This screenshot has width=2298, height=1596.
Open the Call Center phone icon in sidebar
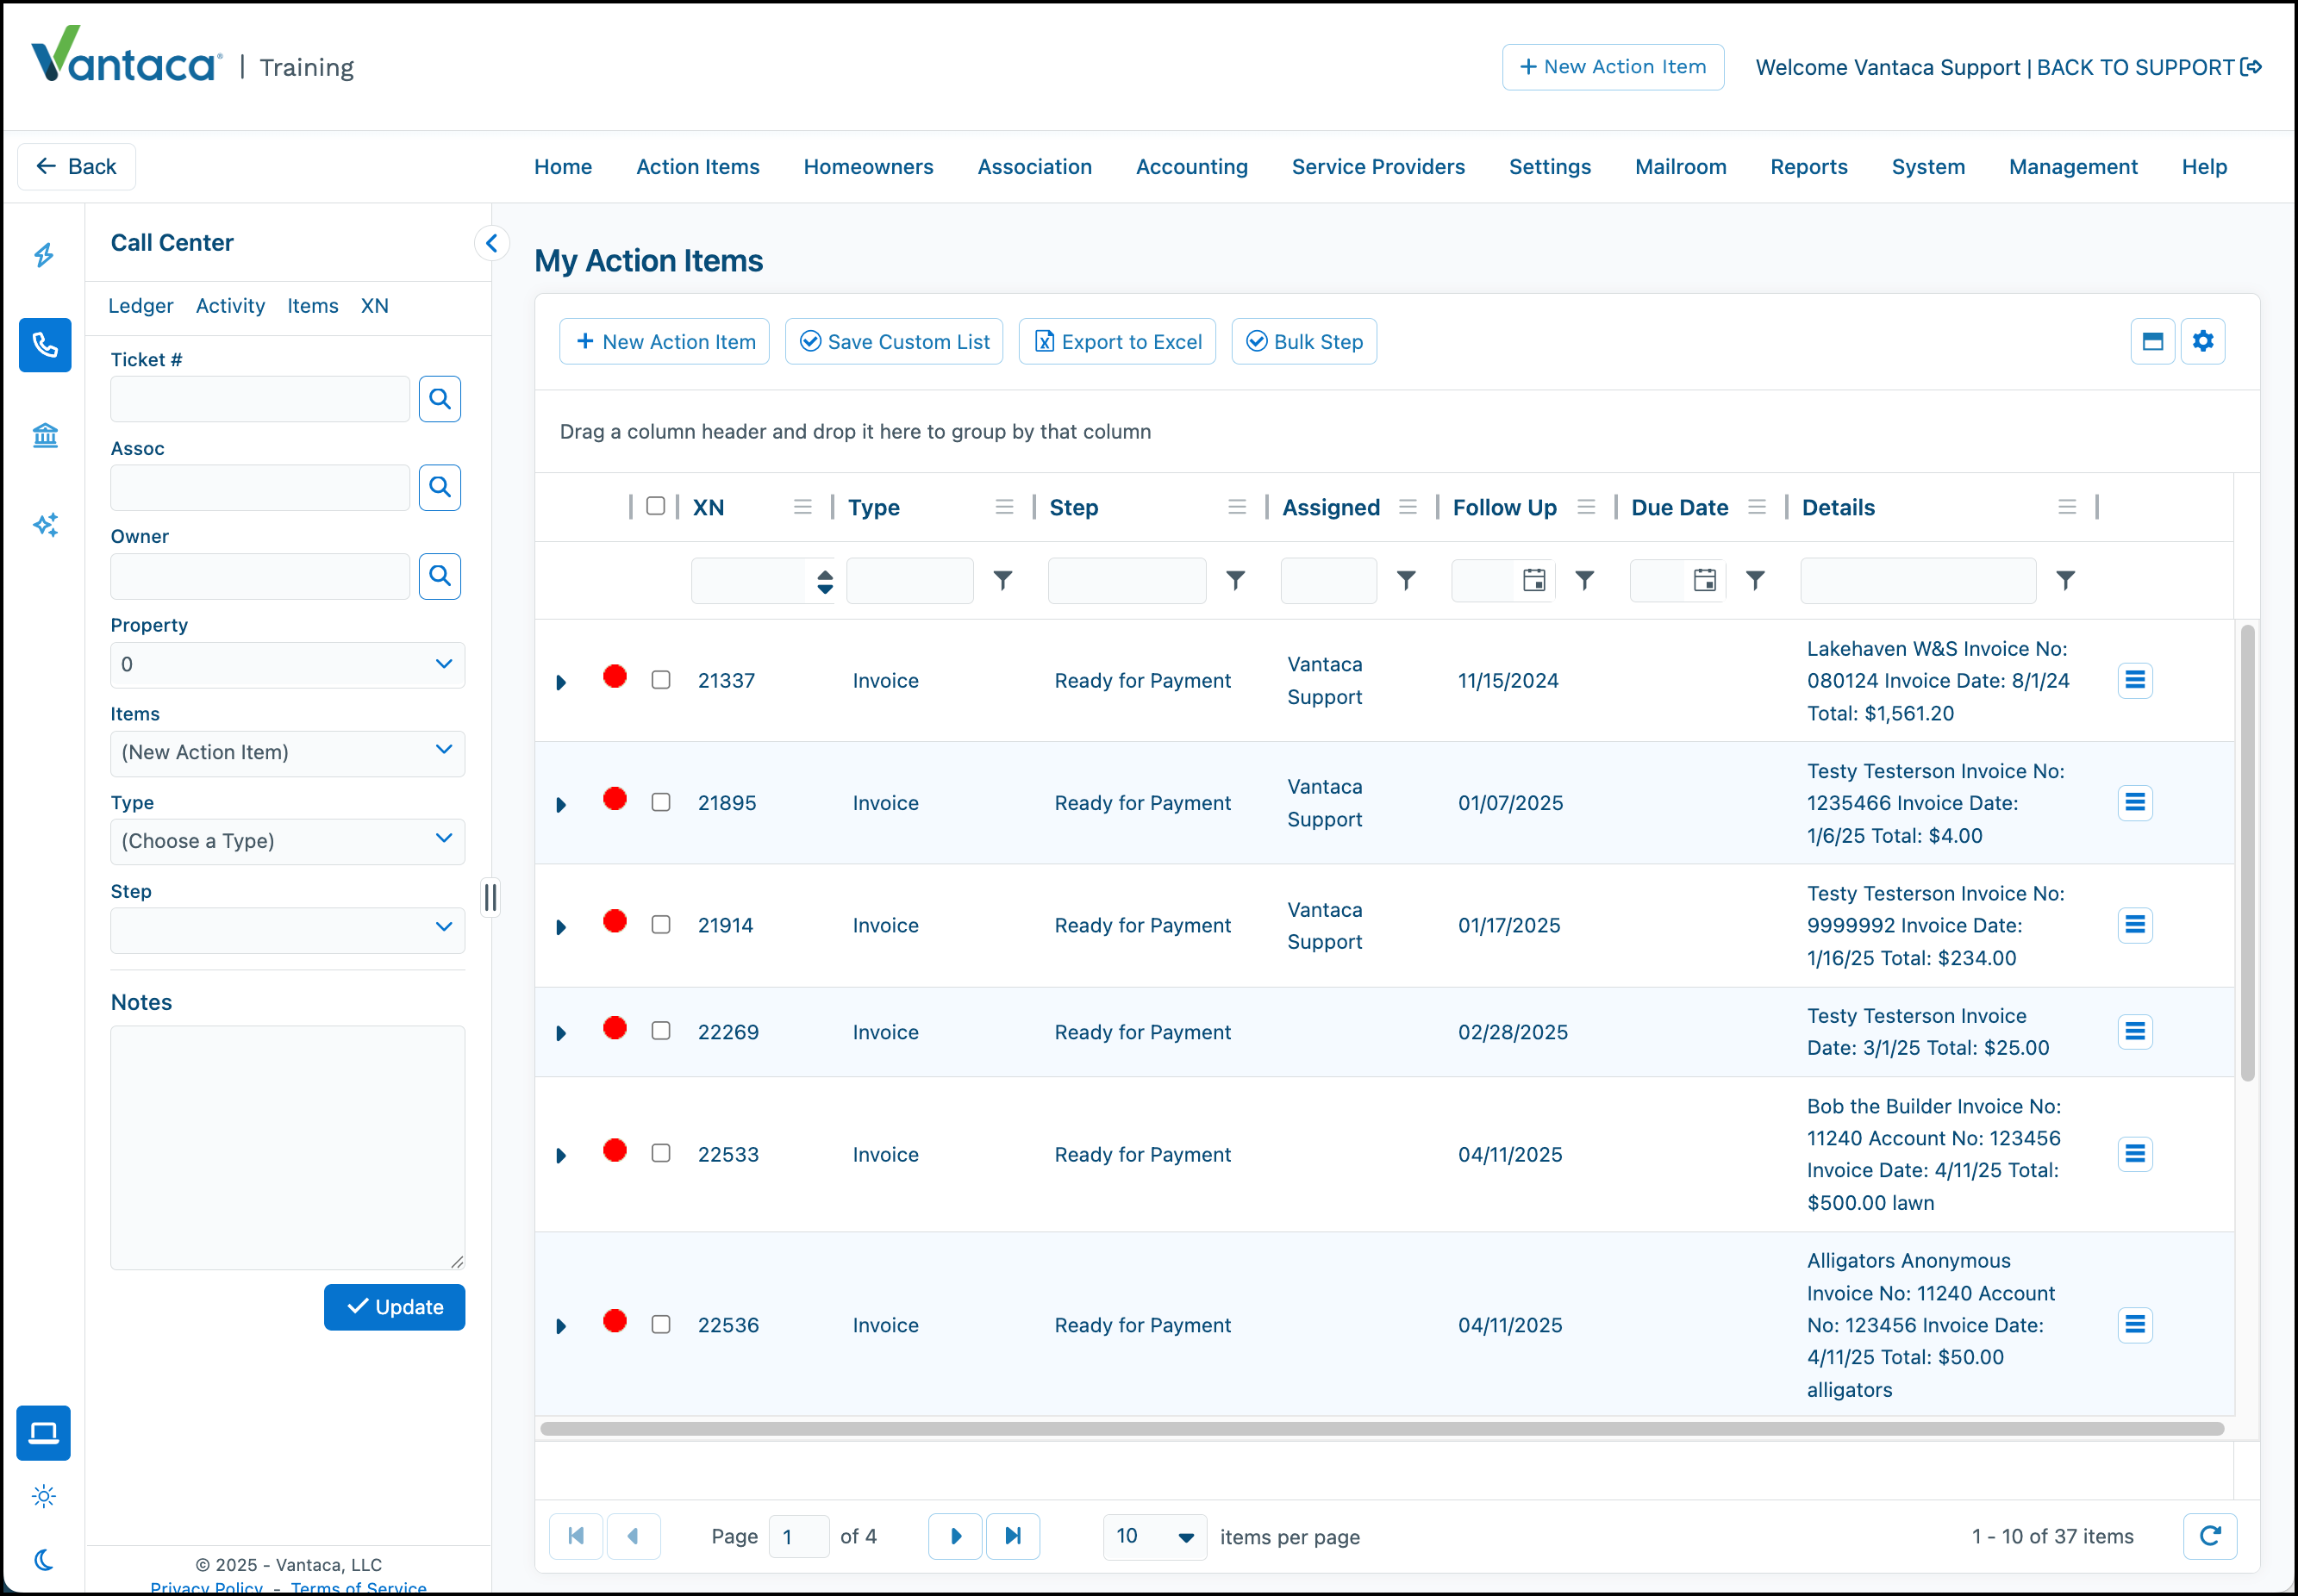coord(45,345)
